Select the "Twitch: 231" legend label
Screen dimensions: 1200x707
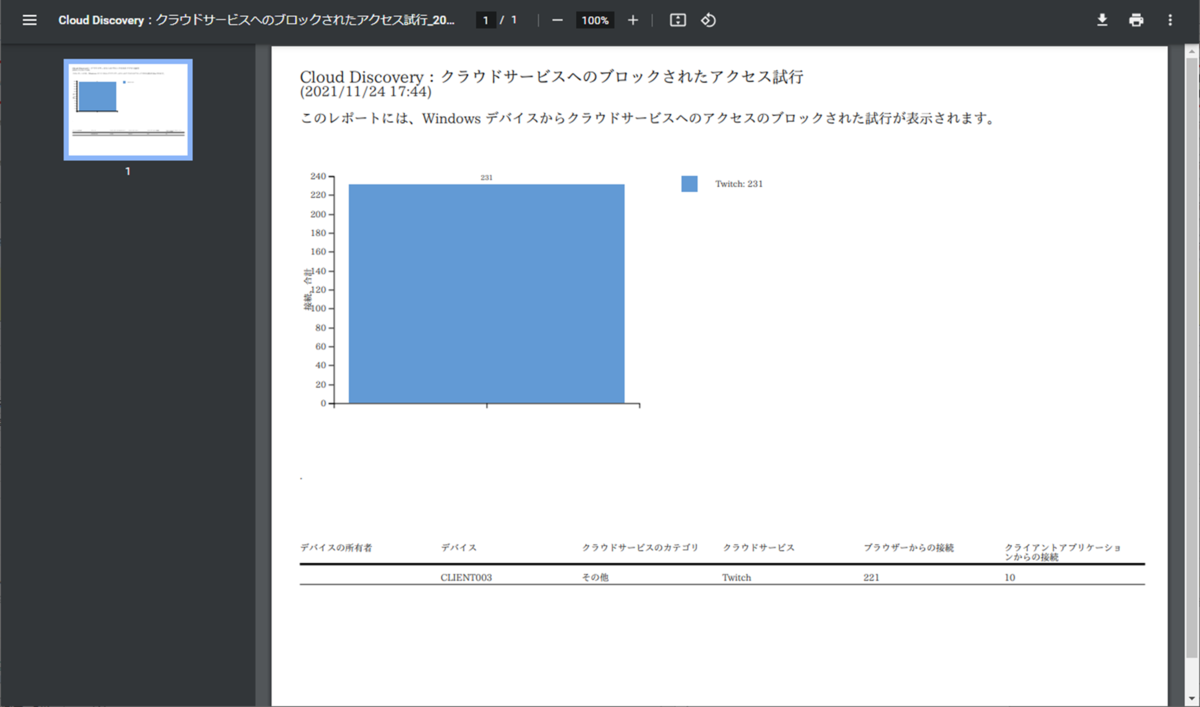click(737, 183)
